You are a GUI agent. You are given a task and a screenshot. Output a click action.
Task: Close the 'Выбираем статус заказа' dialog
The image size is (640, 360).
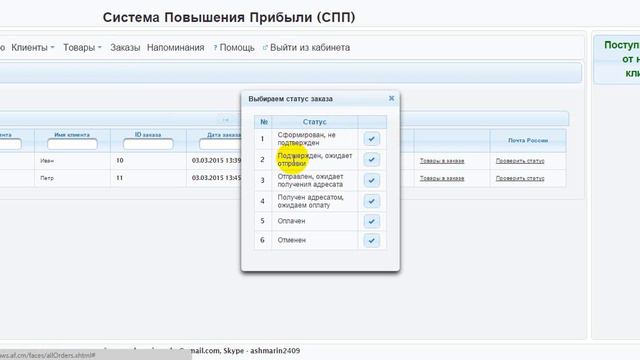pos(391,98)
